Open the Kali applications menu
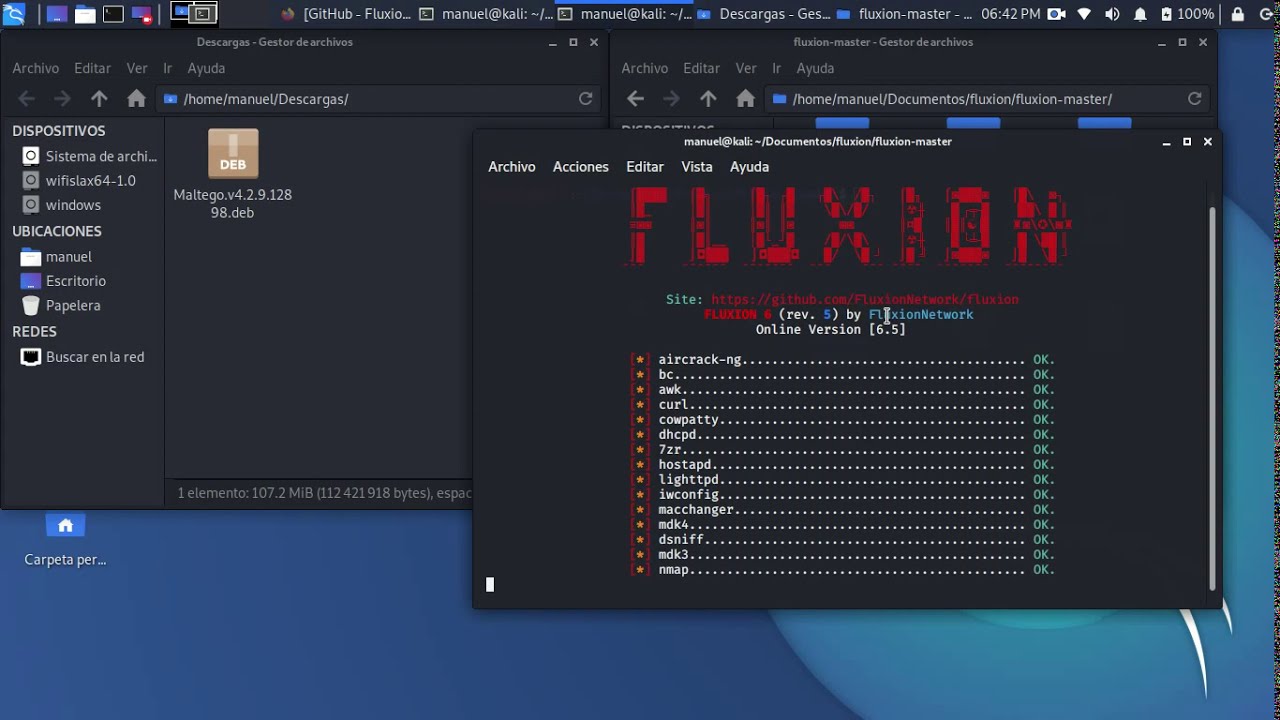Viewport: 1280px width, 720px height. [14, 14]
